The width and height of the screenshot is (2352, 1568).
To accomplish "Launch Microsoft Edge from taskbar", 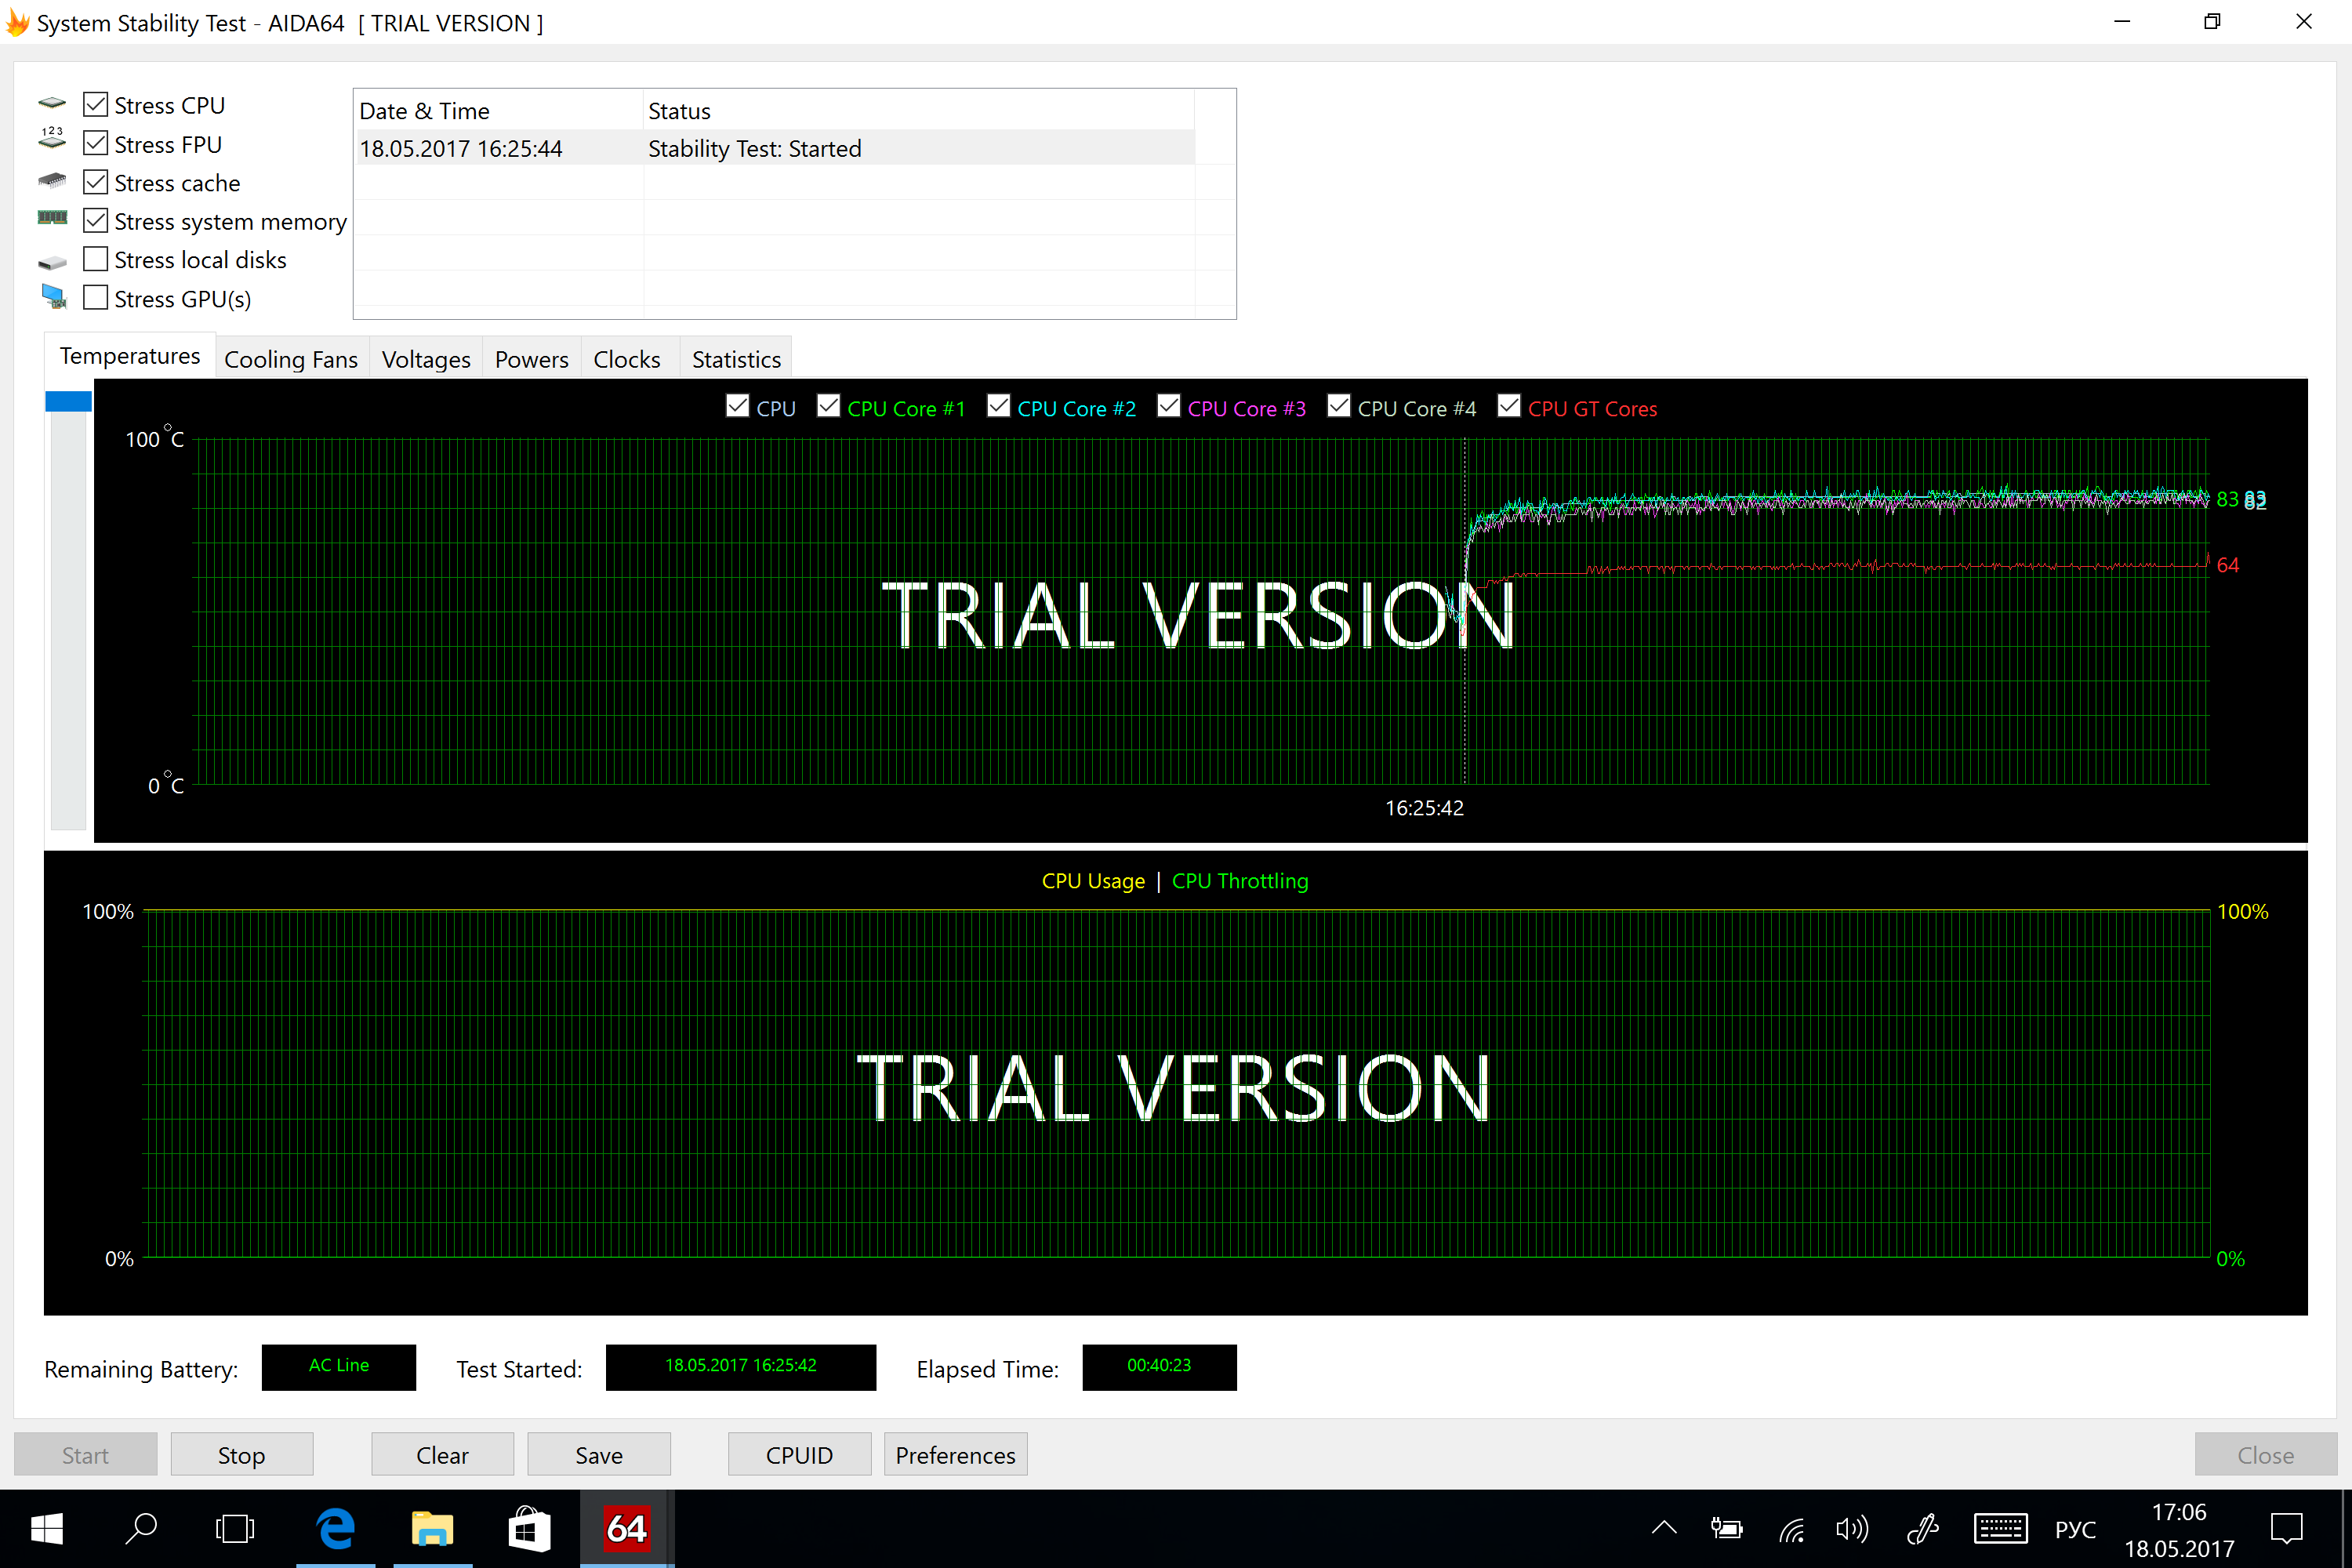I will click(x=336, y=1529).
